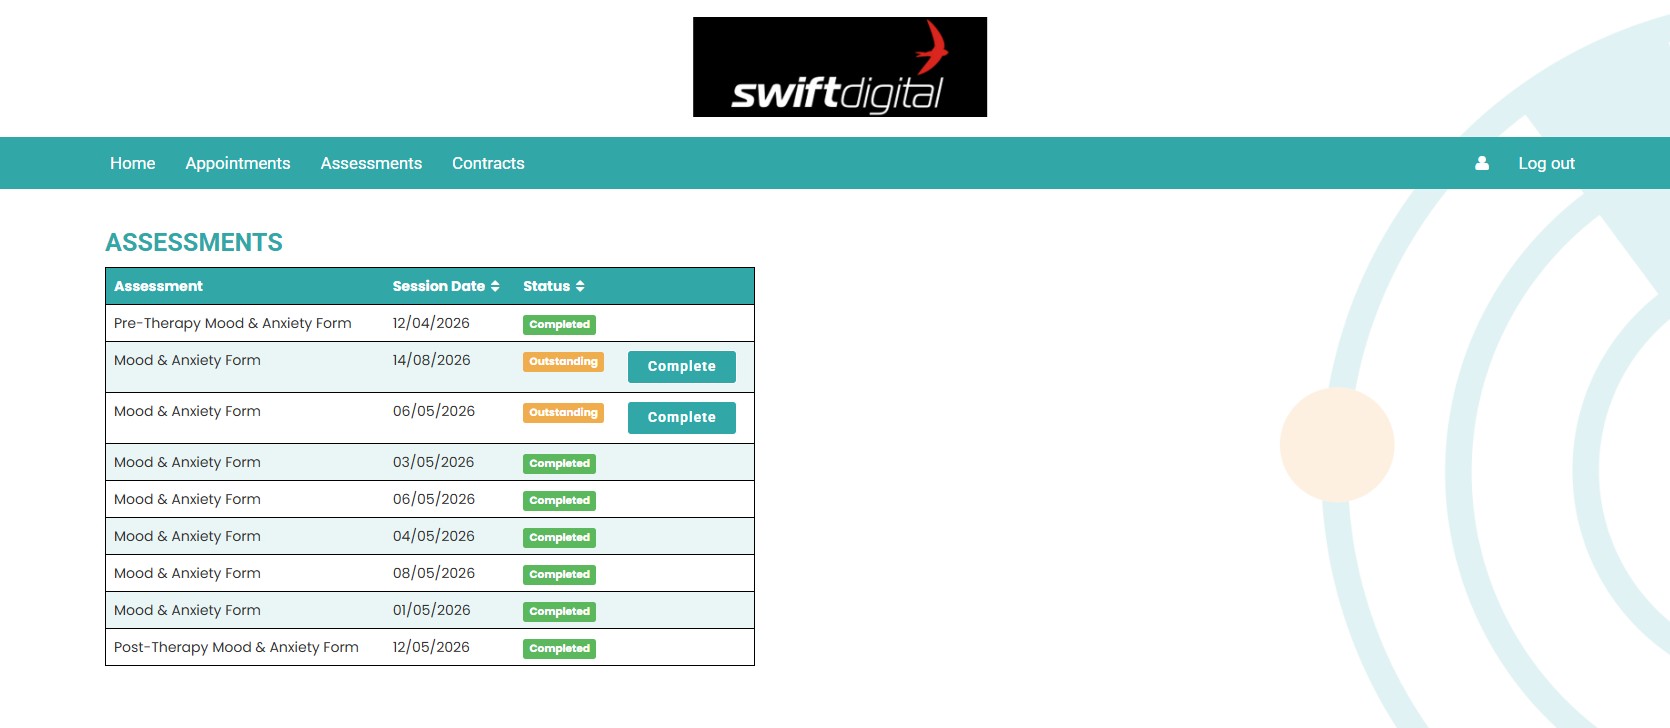Viewport: 1670px width, 728px height.
Task: Click the 12/05/2026 session date
Action: coord(431,647)
